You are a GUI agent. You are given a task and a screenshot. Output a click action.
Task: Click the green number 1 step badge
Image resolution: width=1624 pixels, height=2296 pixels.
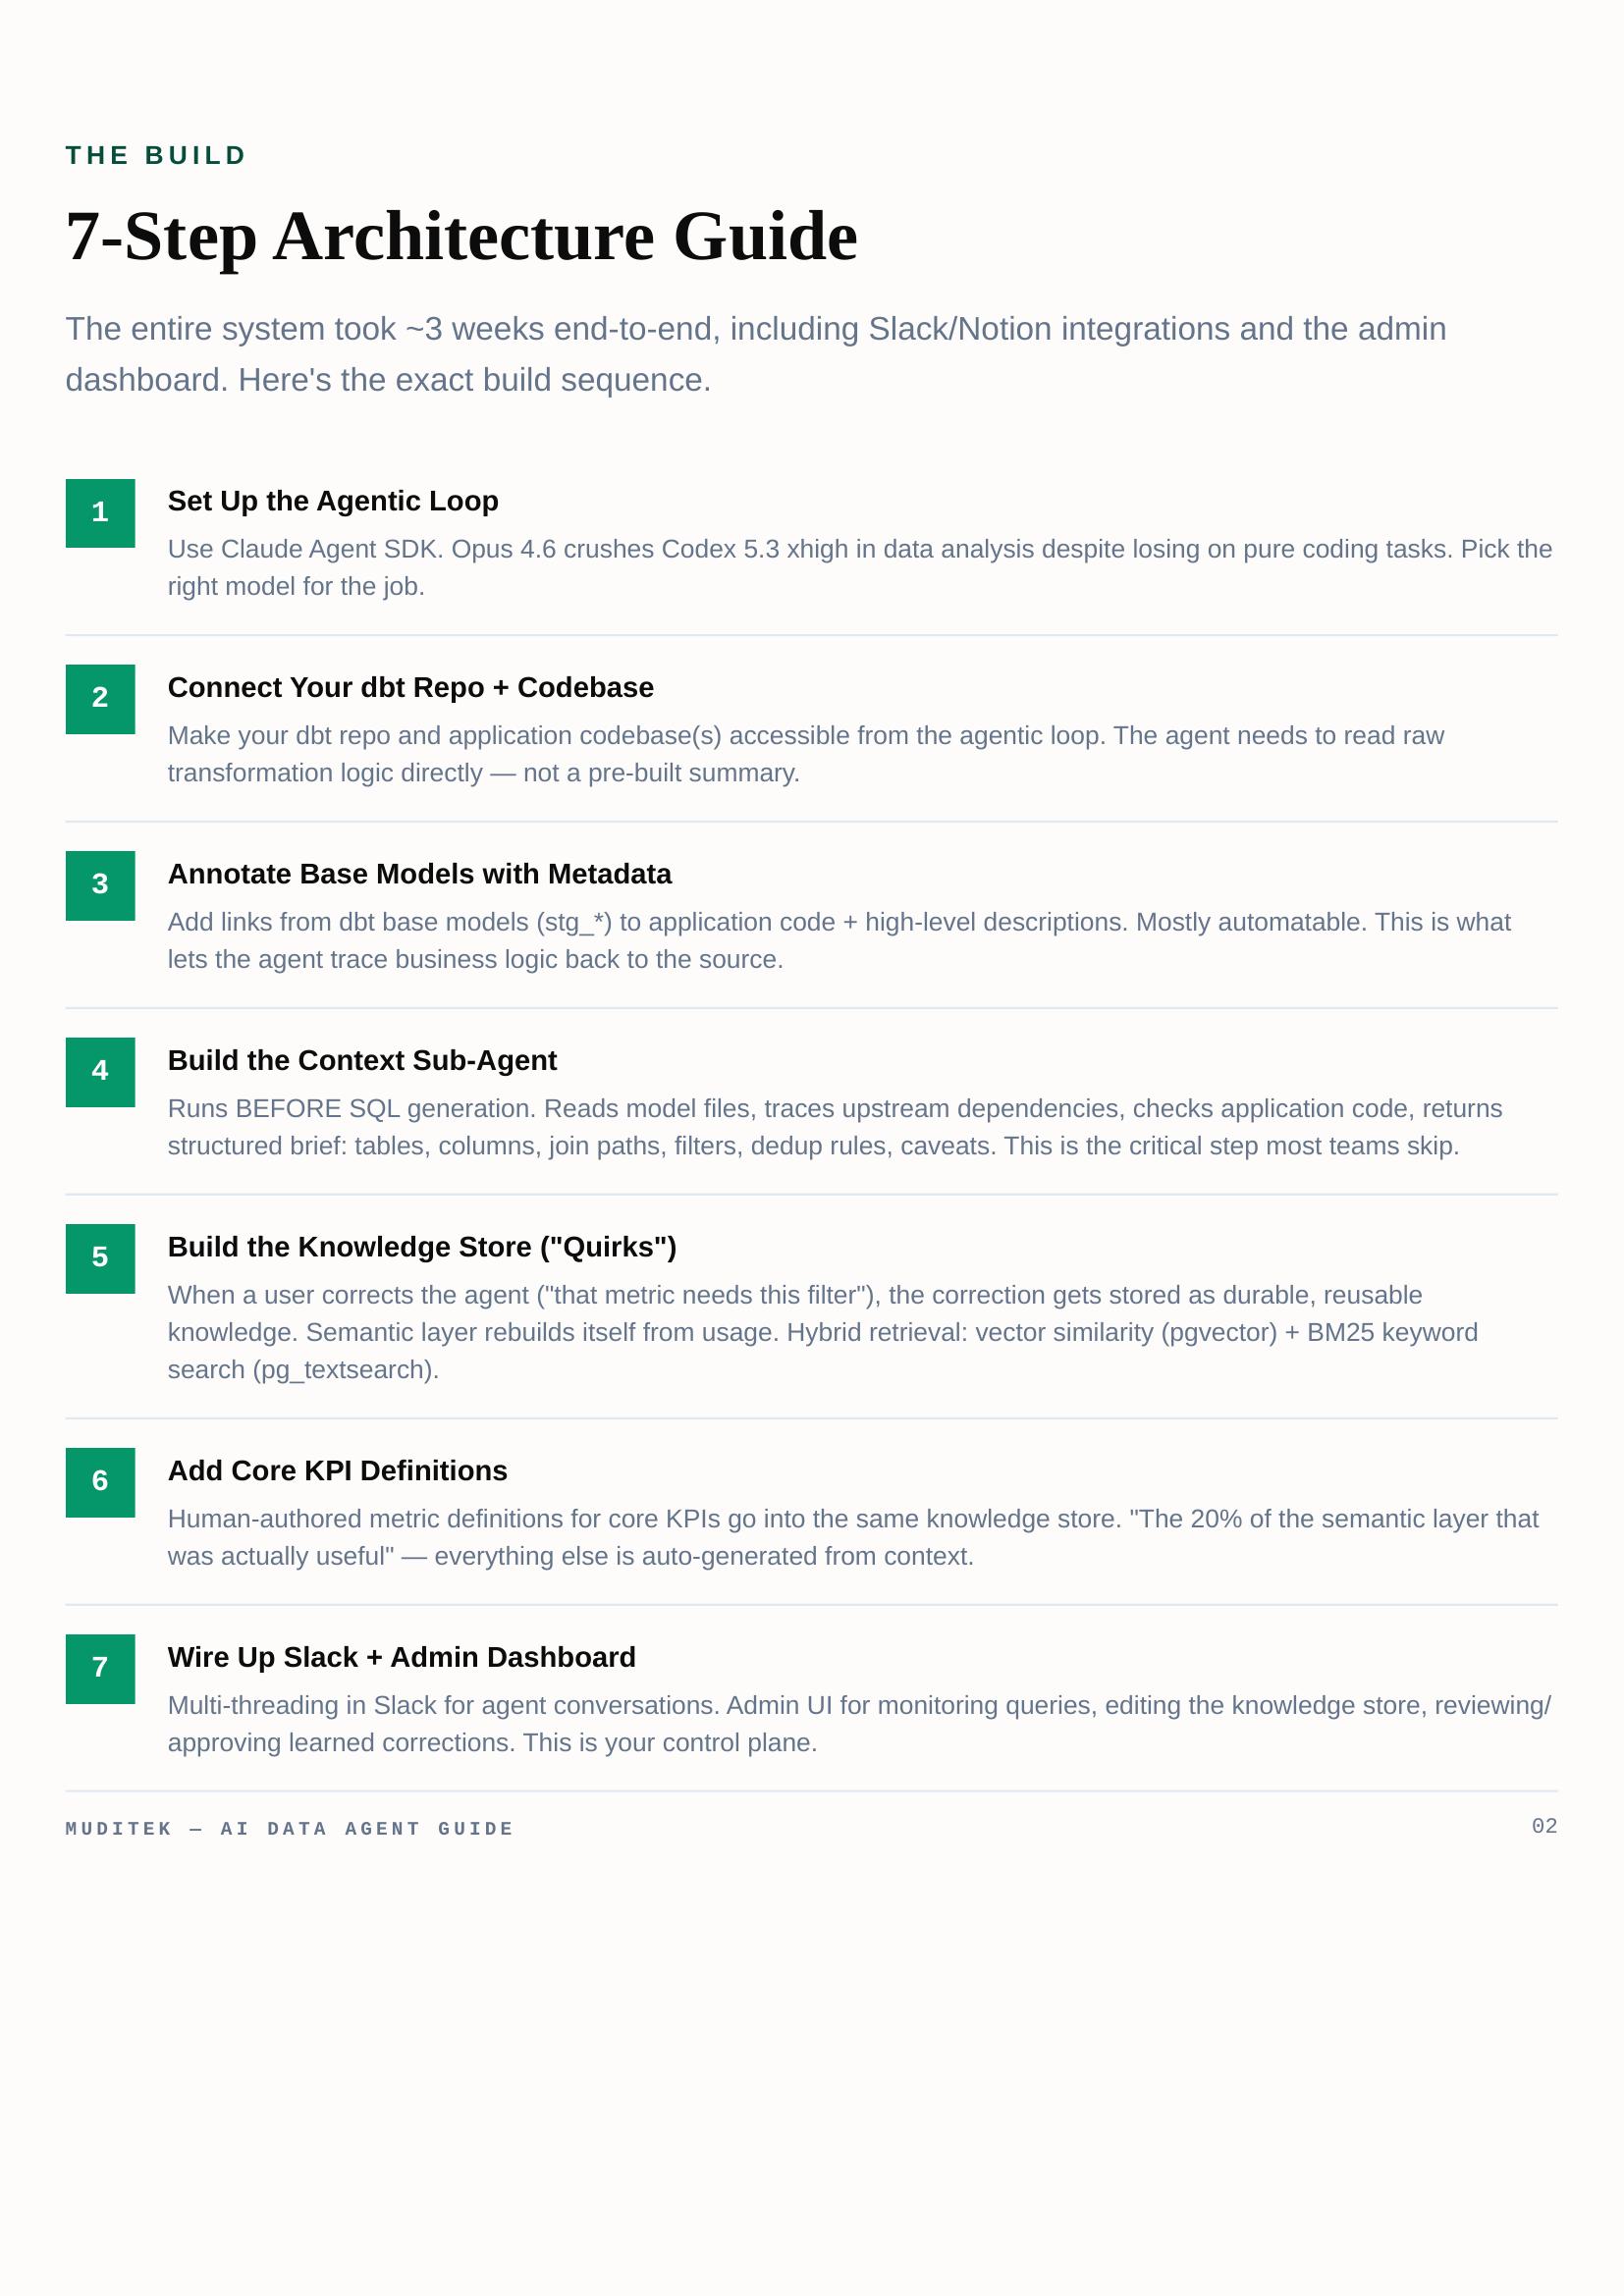click(100, 513)
